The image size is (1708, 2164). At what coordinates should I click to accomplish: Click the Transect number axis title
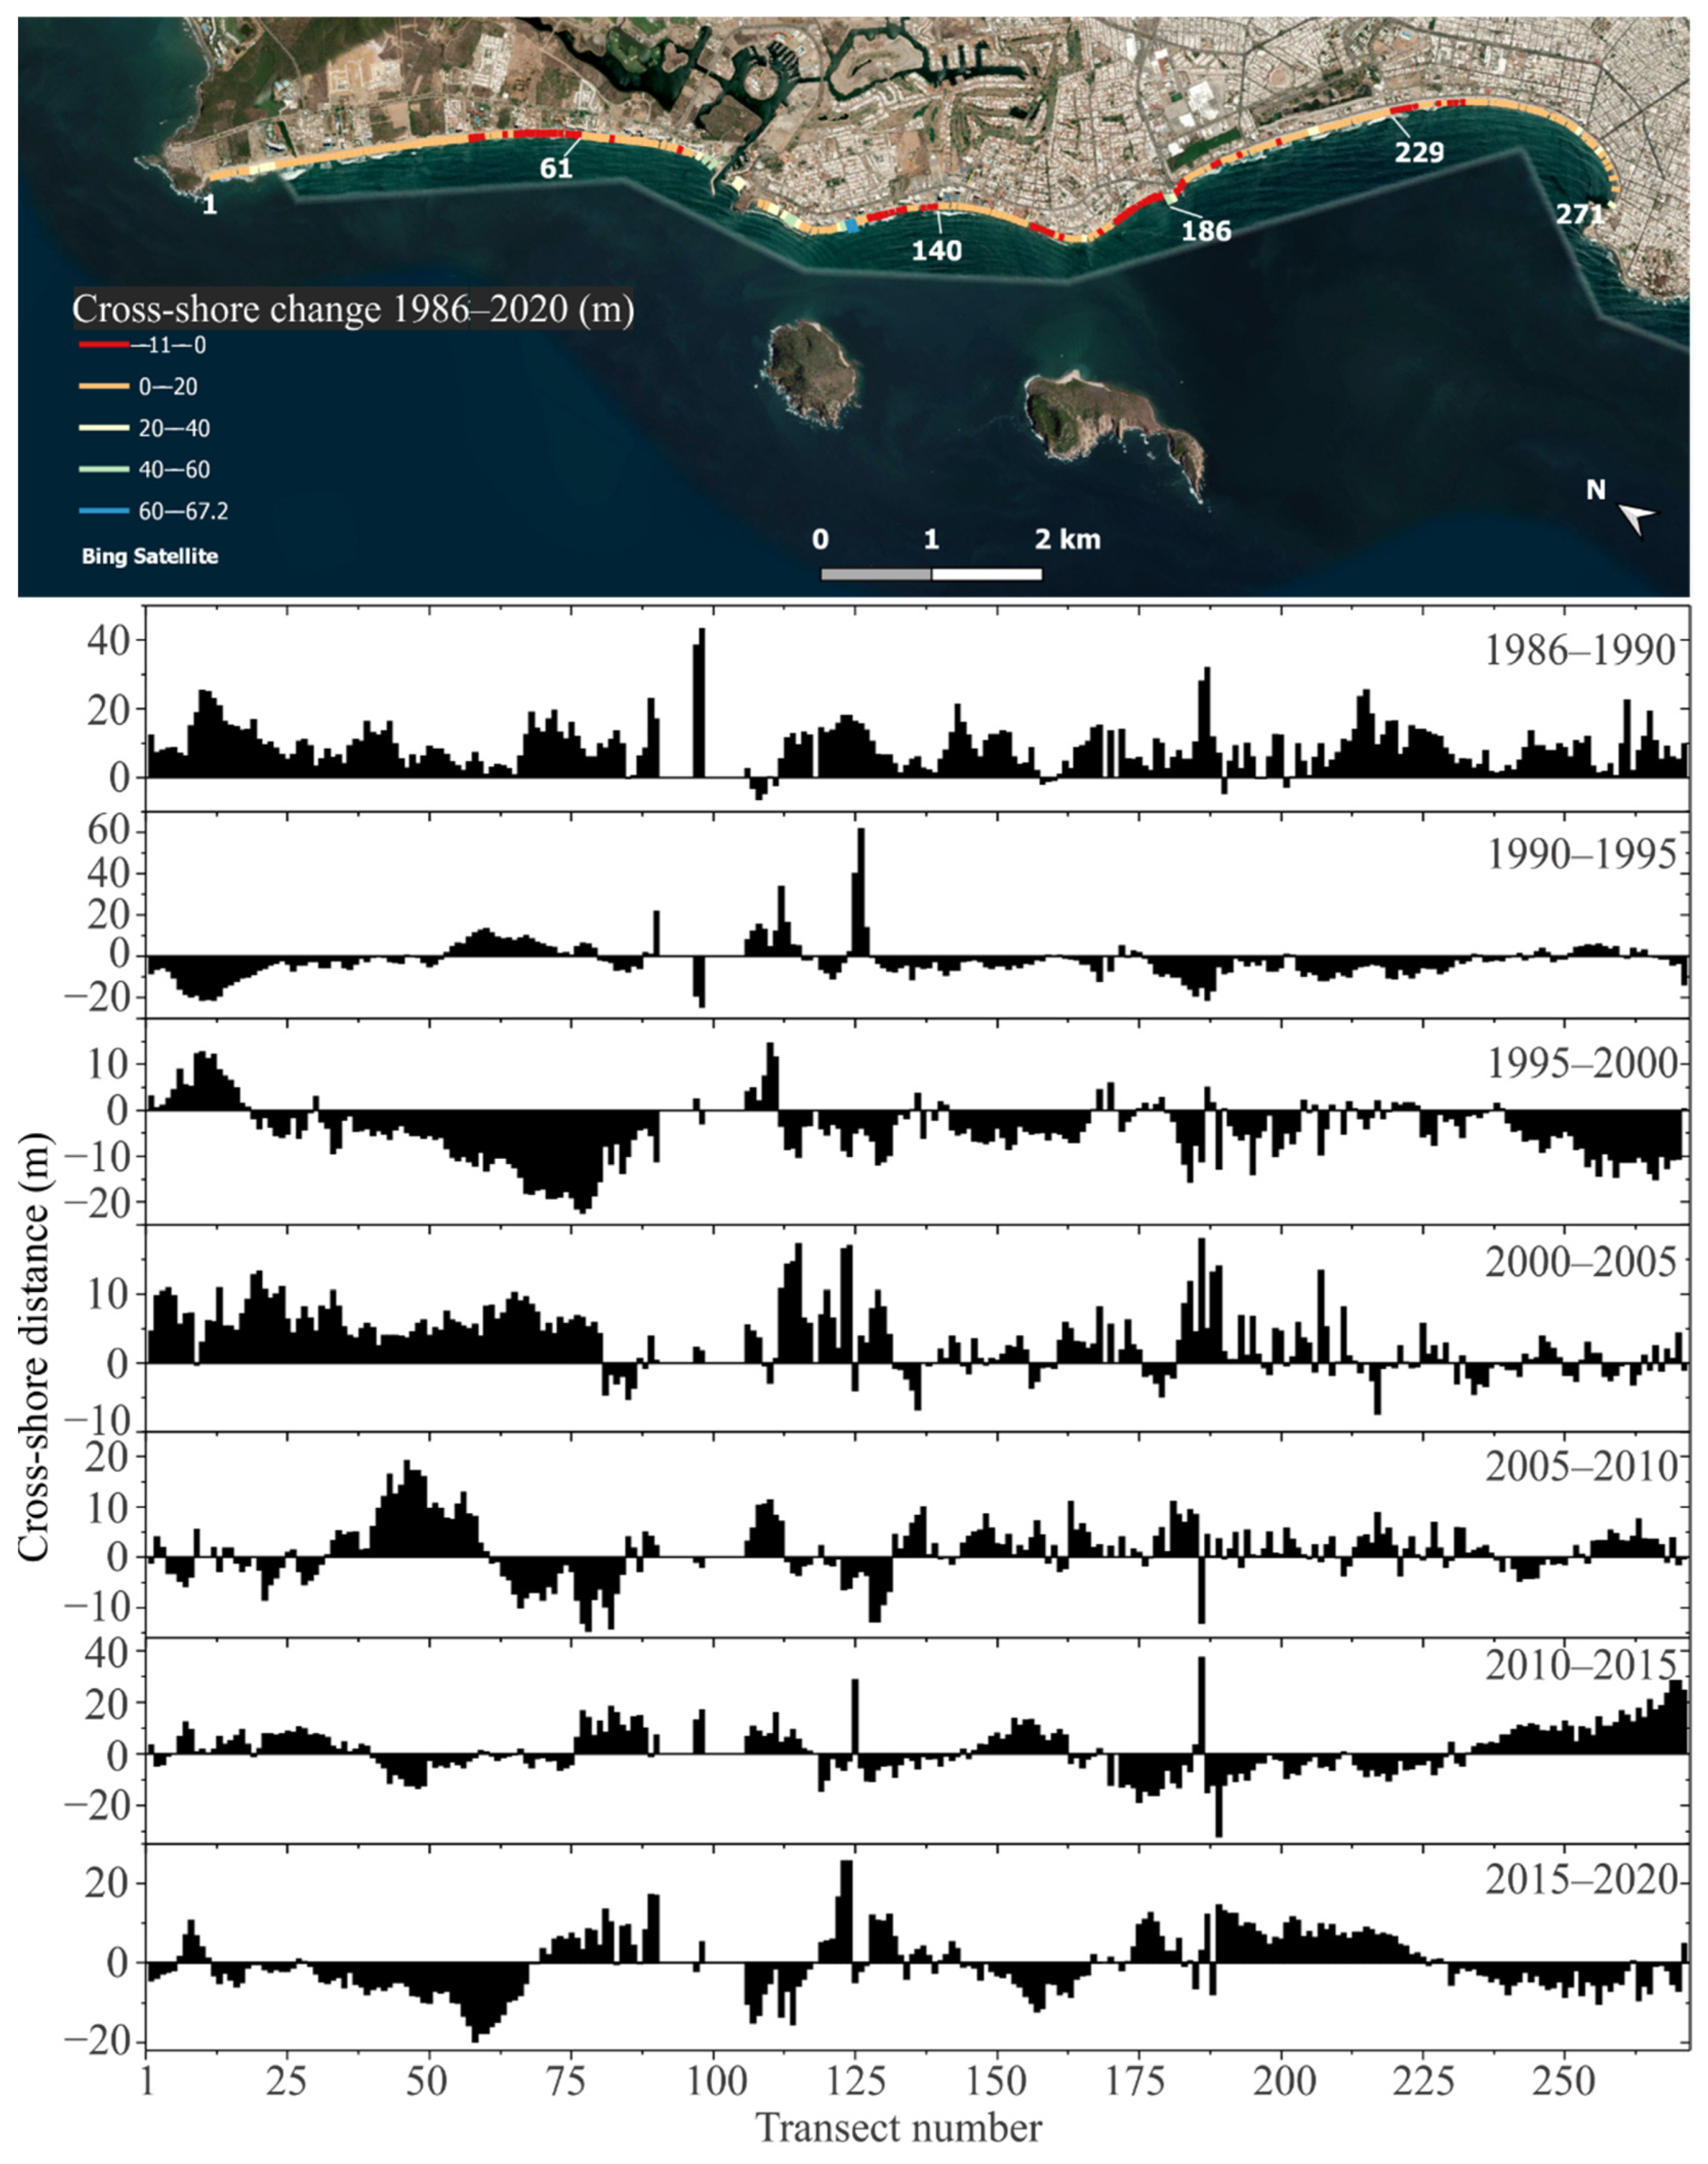point(899,2128)
